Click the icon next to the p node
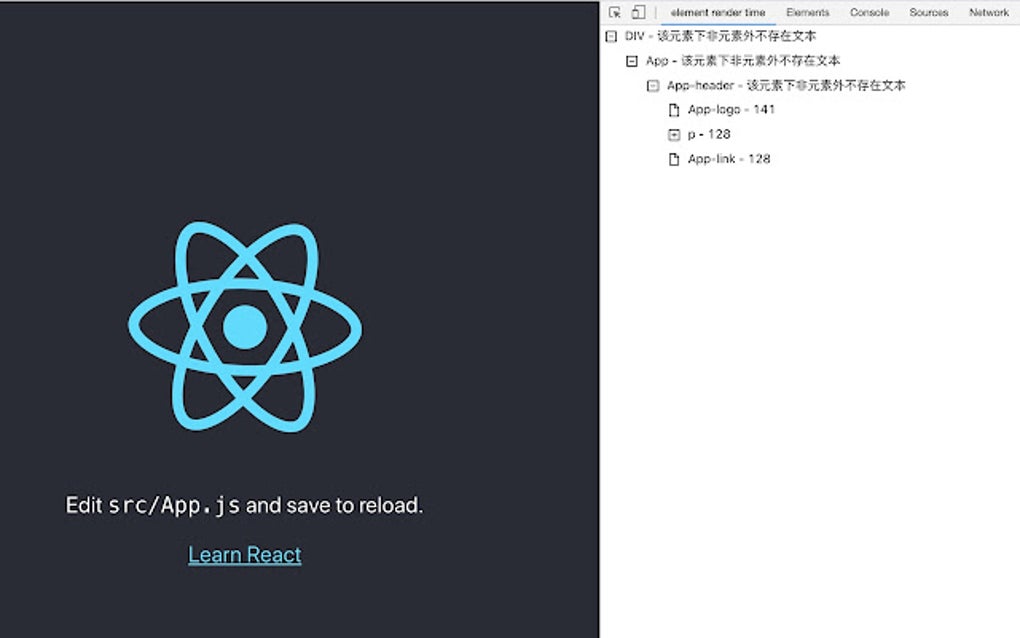 coord(674,134)
